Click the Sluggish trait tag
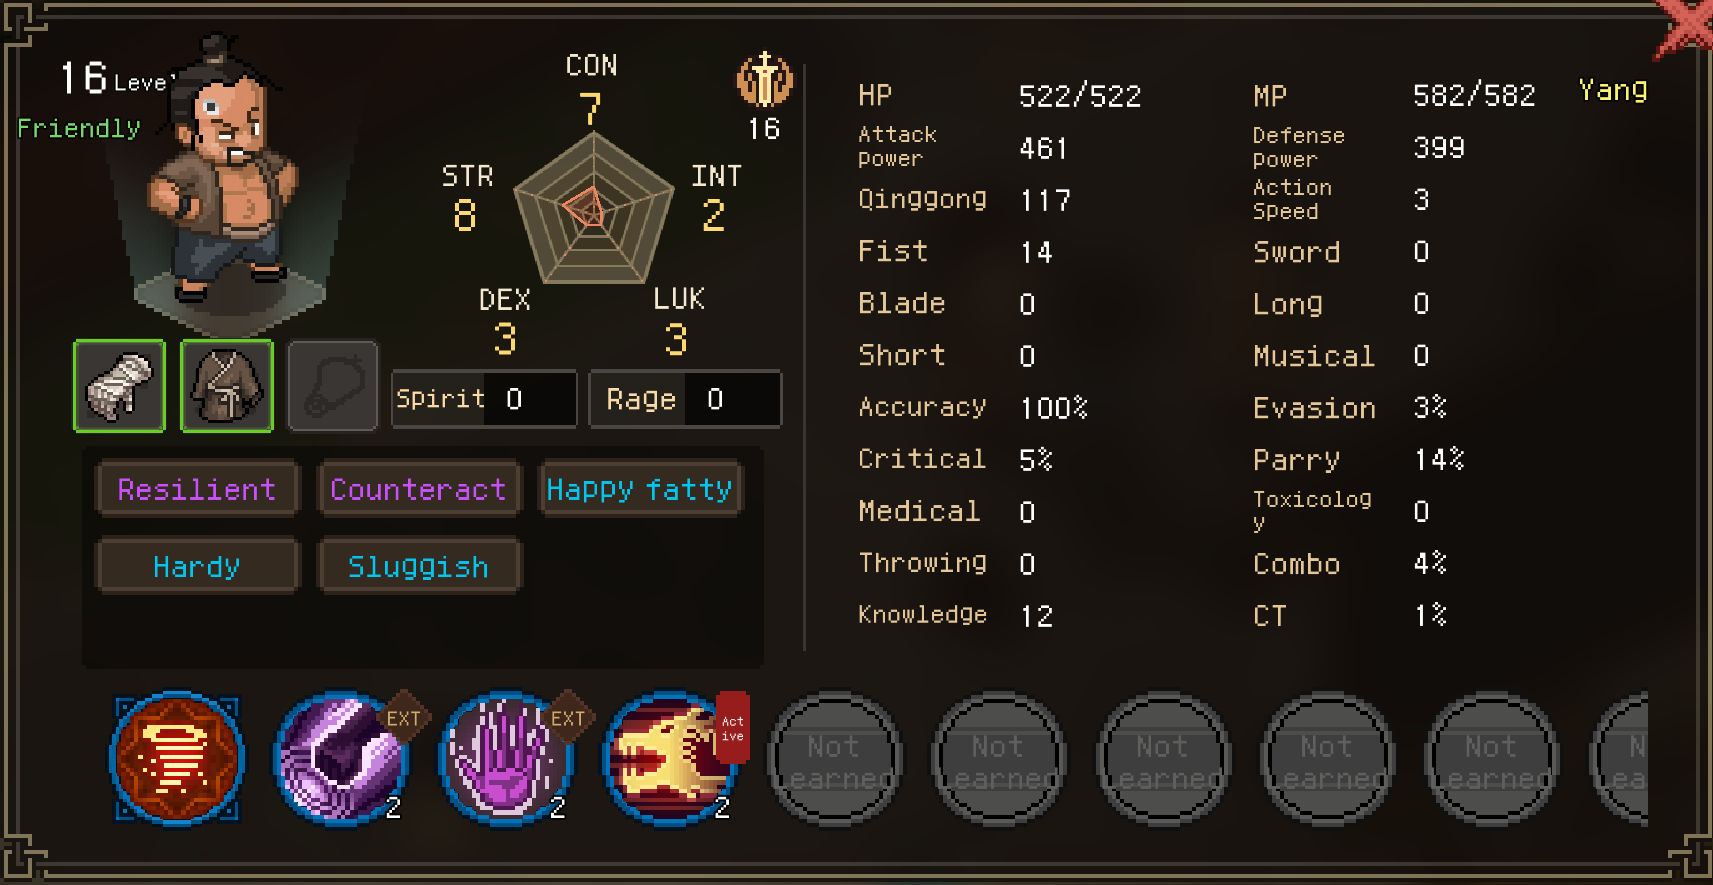Screen dimensions: 1713x885 click(x=419, y=566)
